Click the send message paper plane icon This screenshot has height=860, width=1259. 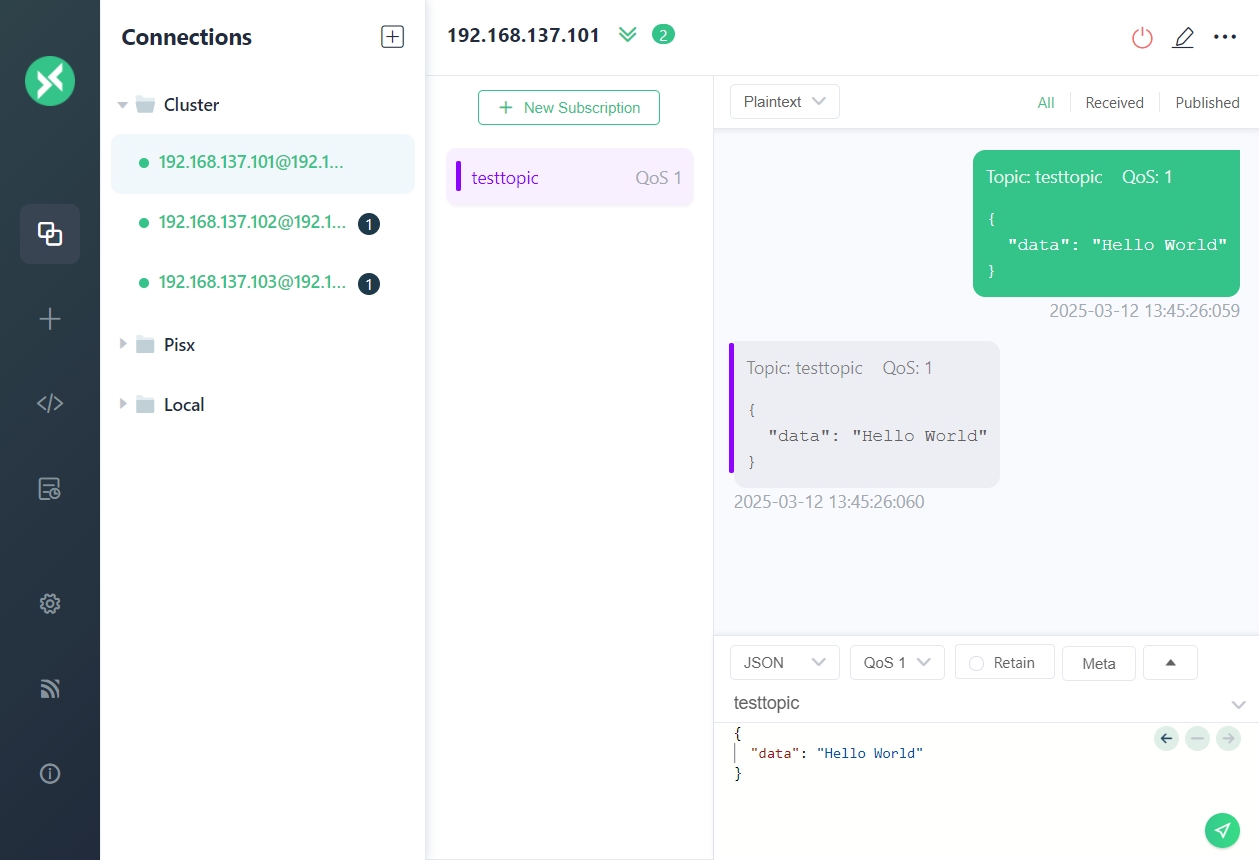coord(1221,829)
